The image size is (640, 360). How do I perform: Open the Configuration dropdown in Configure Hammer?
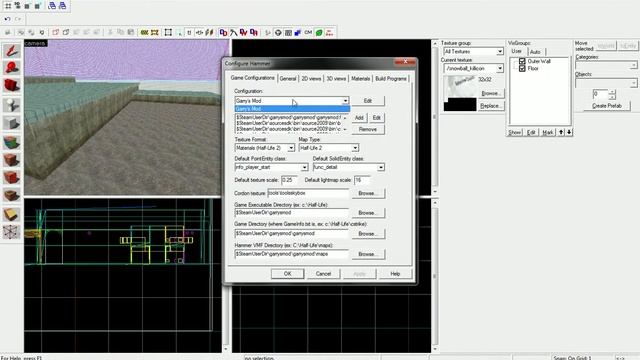[x=345, y=100]
